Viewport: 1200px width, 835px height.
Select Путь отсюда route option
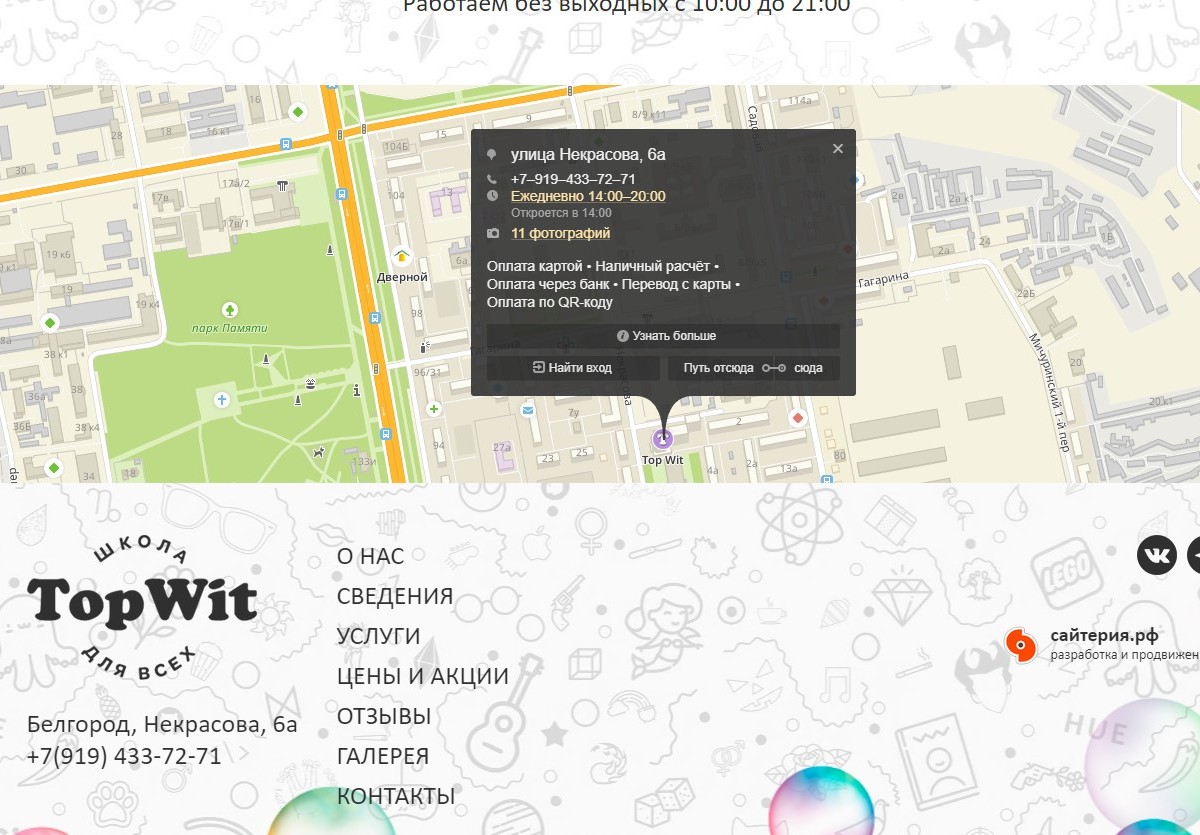[x=718, y=368]
